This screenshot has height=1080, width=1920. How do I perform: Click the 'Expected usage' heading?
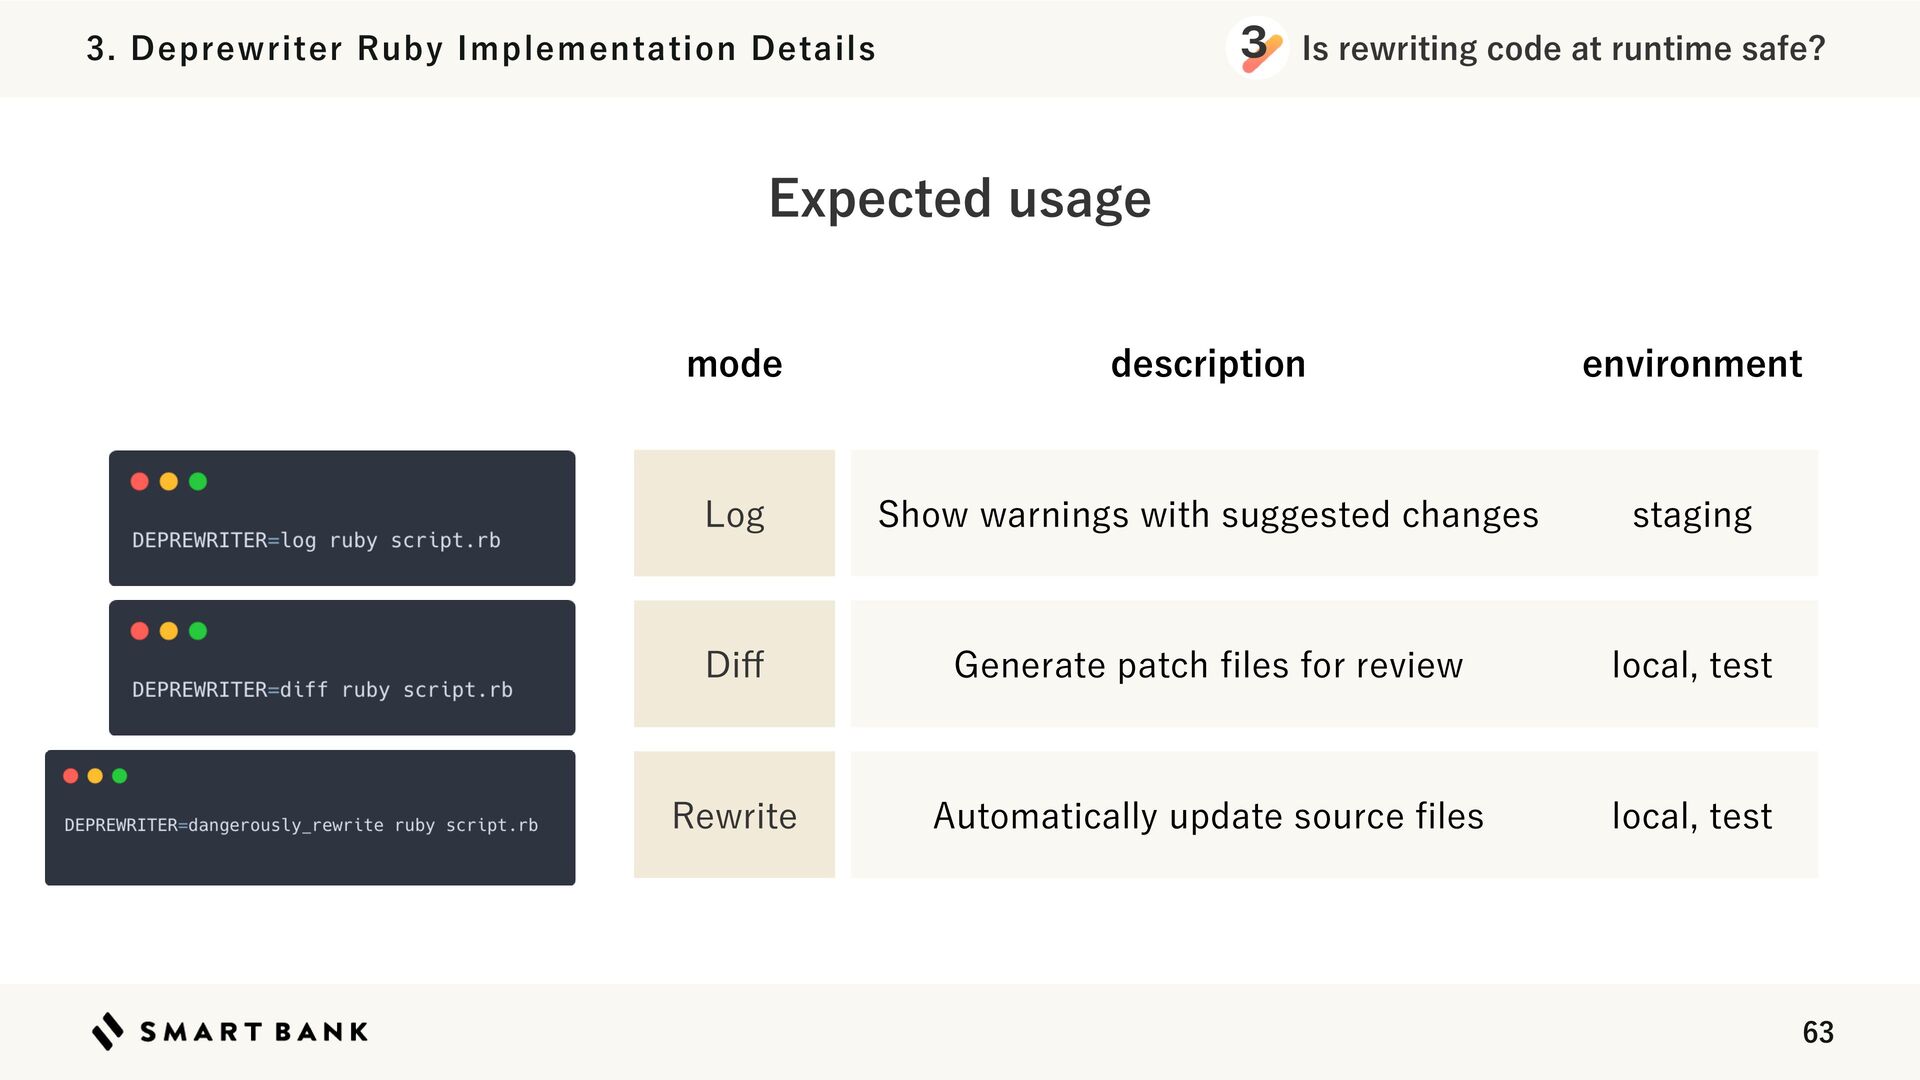pyautogui.click(x=959, y=198)
